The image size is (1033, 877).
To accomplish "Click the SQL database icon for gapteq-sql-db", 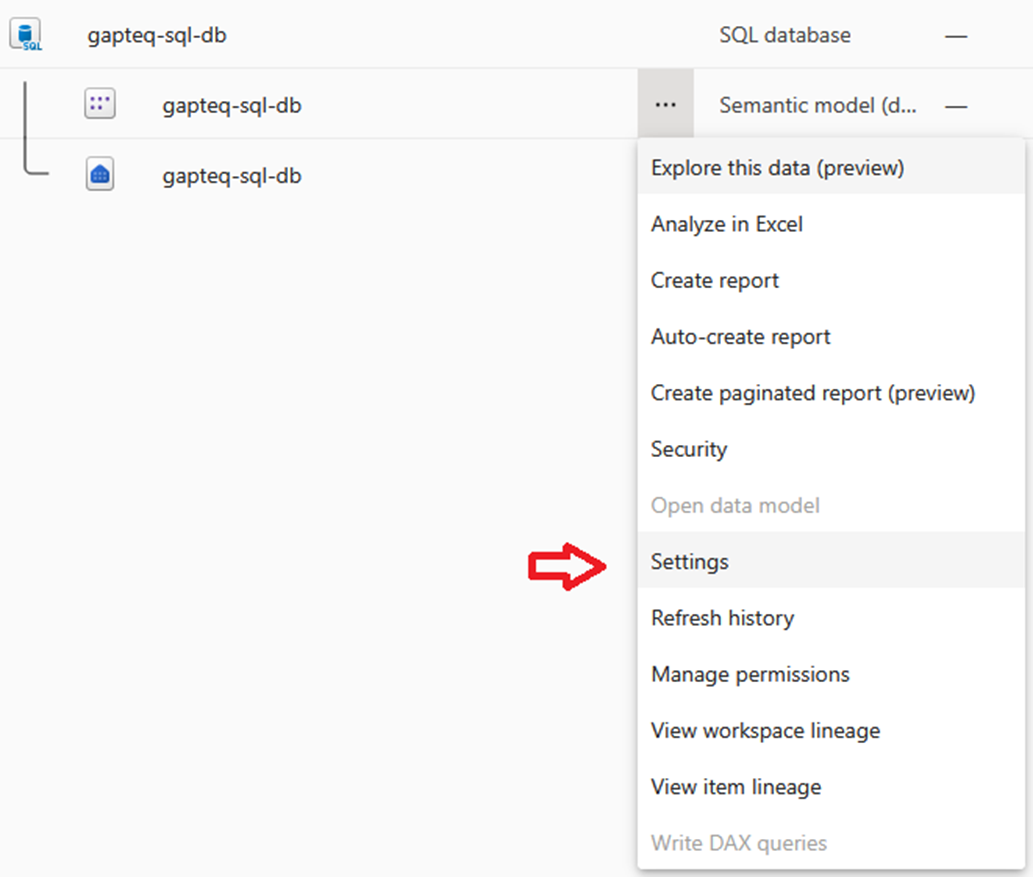I will [26, 34].
